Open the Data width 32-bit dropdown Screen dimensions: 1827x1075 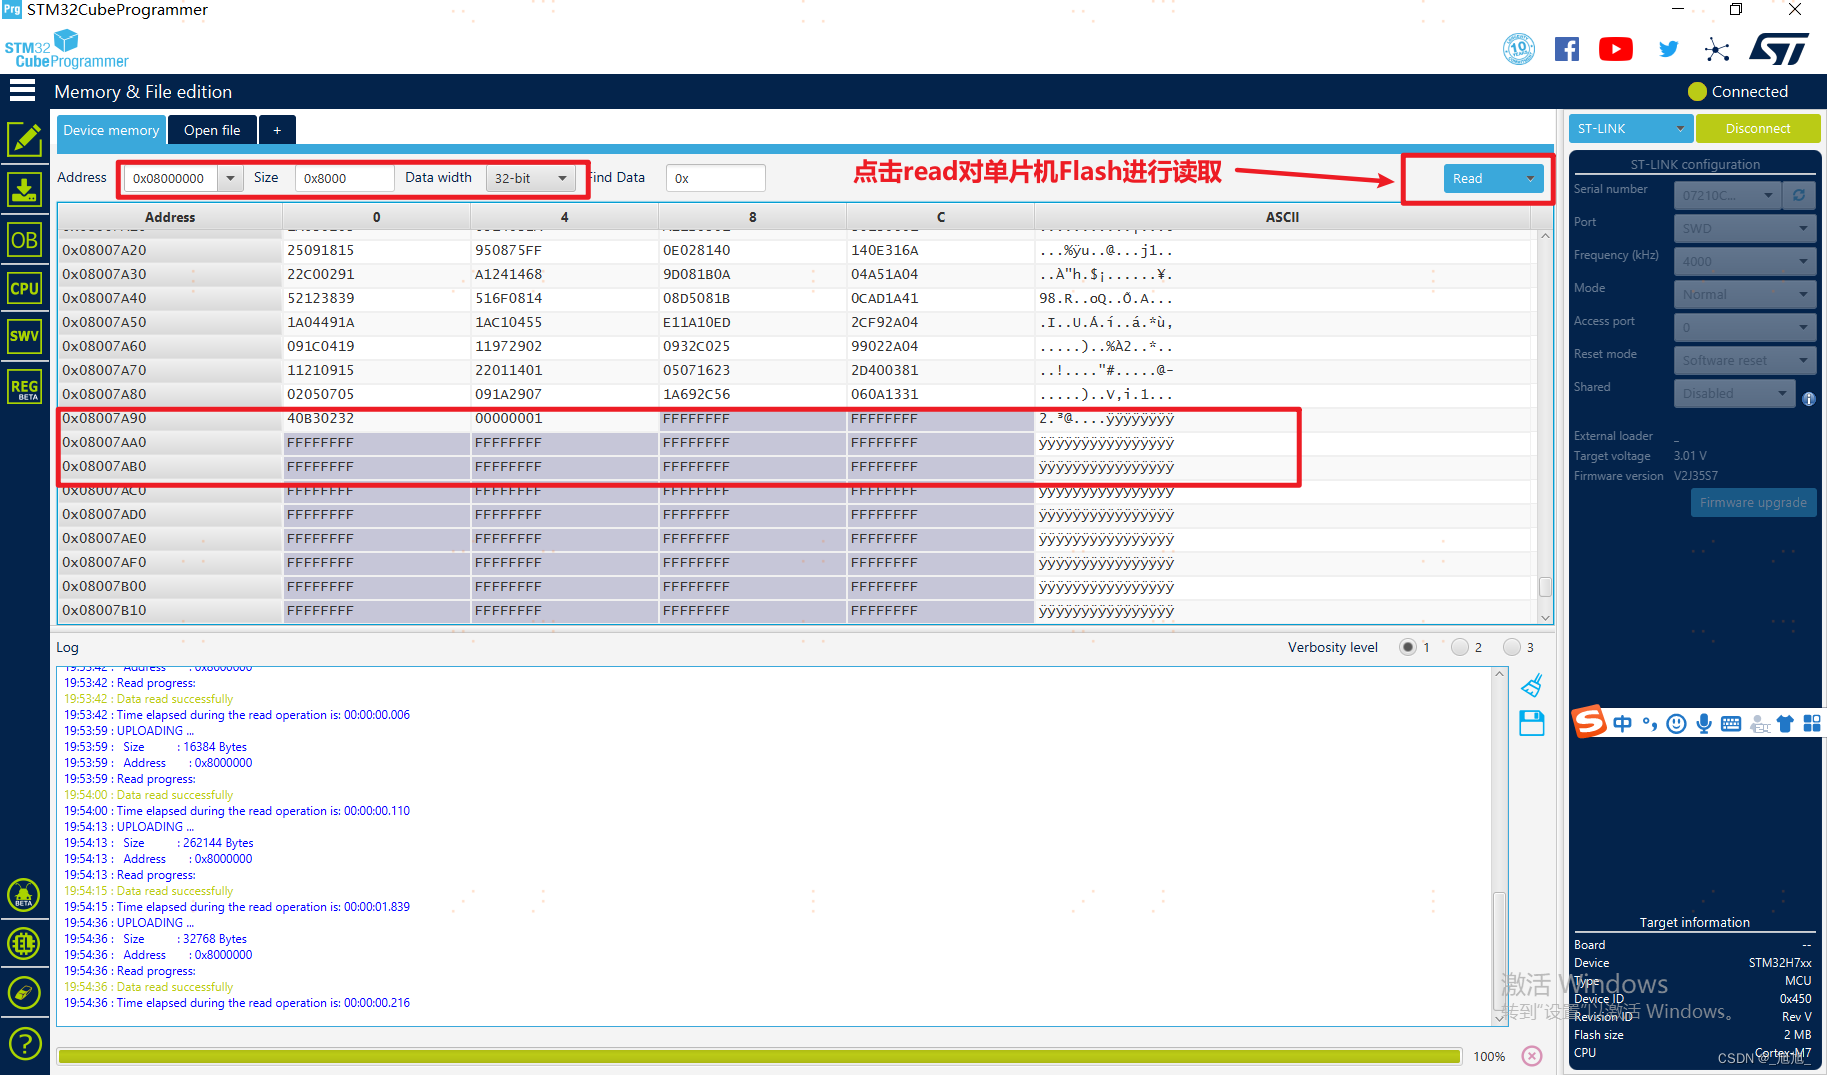(x=530, y=178)
